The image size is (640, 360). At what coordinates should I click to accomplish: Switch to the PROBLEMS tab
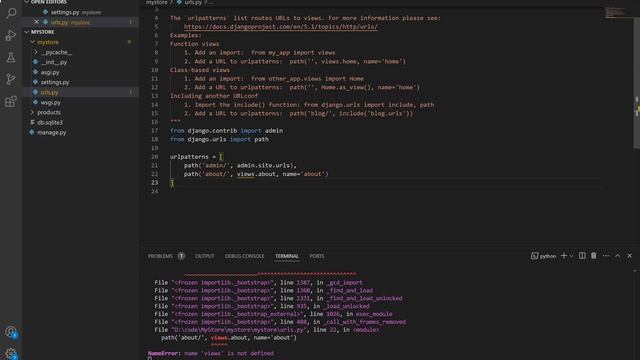[x=160, y=256]
